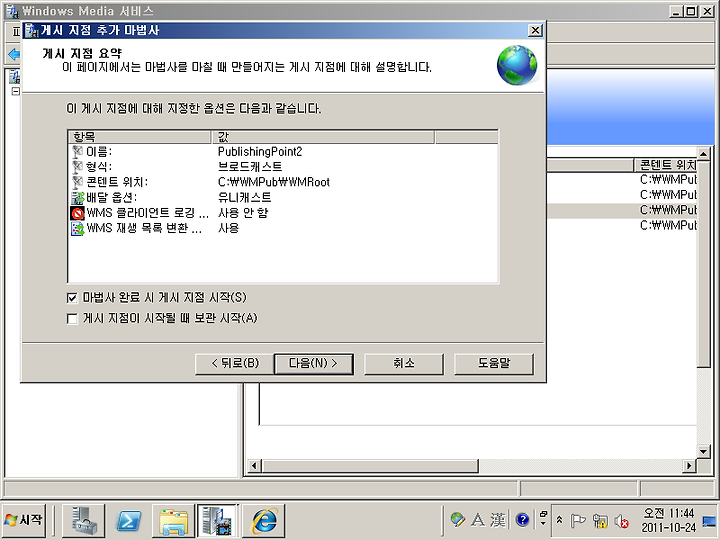The image size is (720, 540).
Task: Click the 값 column header
Action: (x=323, y=137)
